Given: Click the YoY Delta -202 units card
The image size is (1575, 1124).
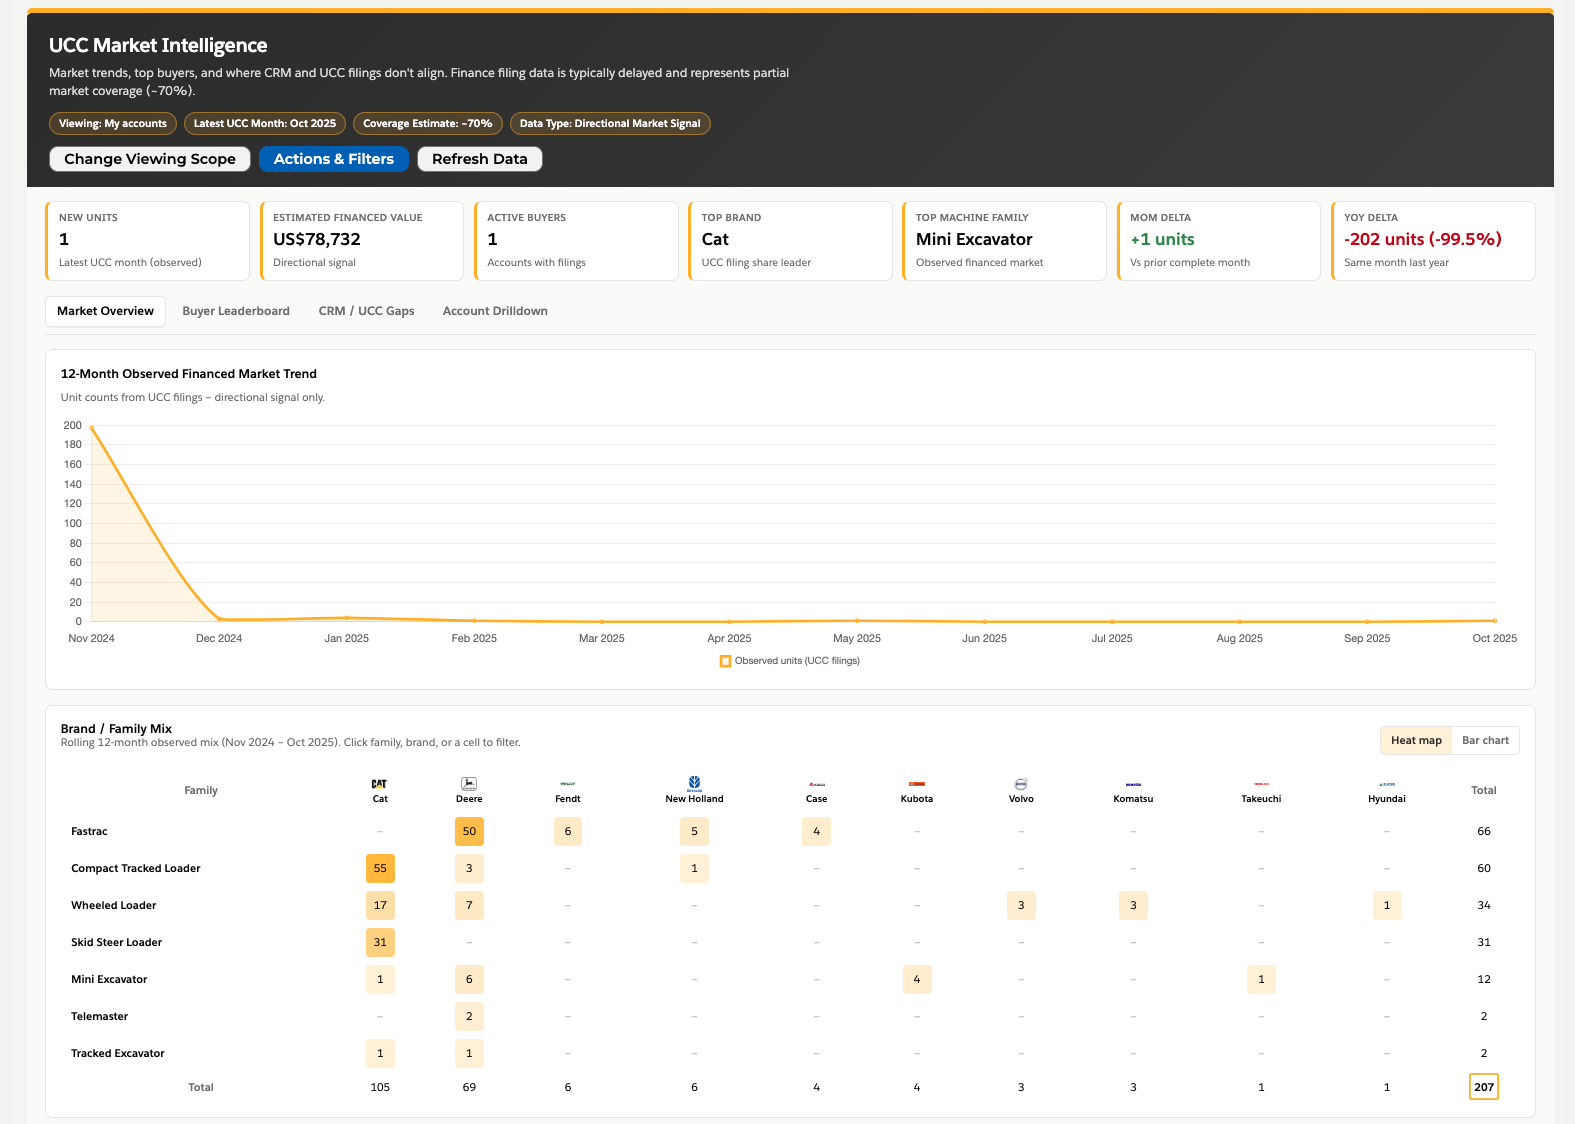Looking at the screenshot, I should (1433, 241).
